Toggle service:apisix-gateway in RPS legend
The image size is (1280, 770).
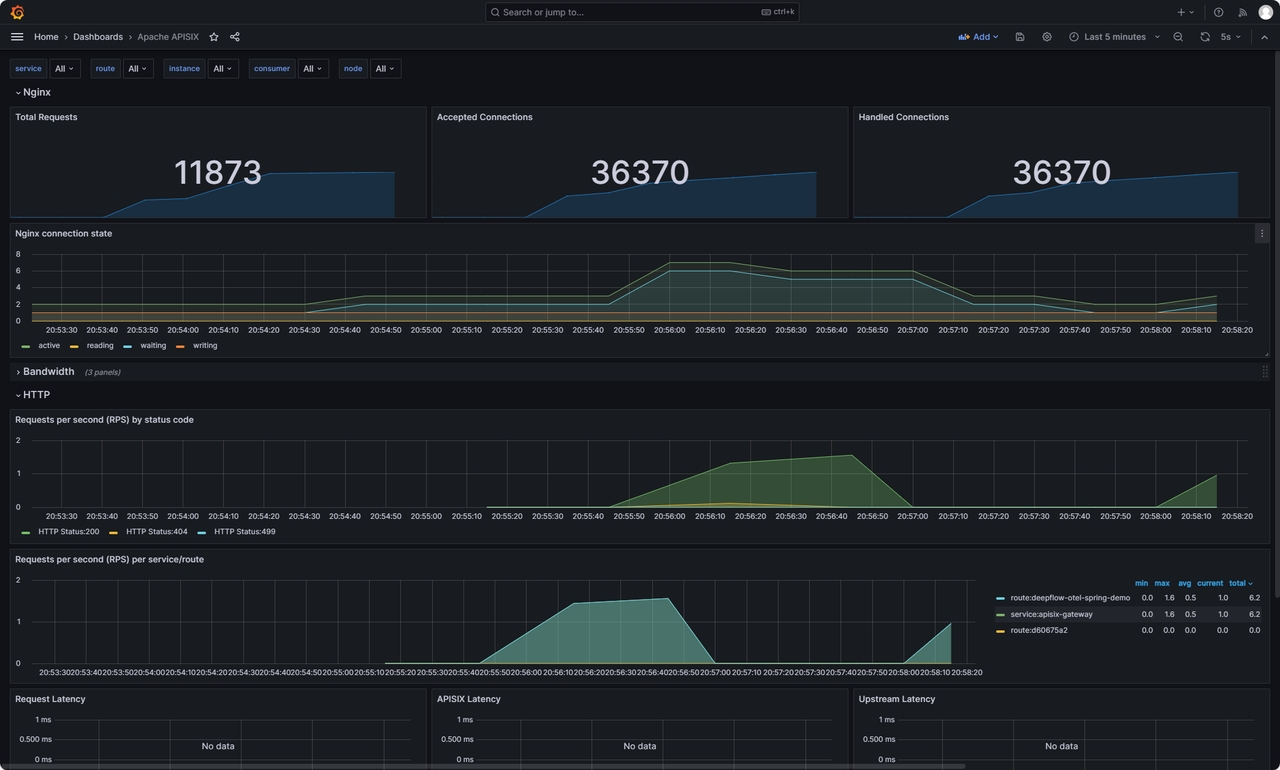pyautogui.click(x=1053, y=614)
